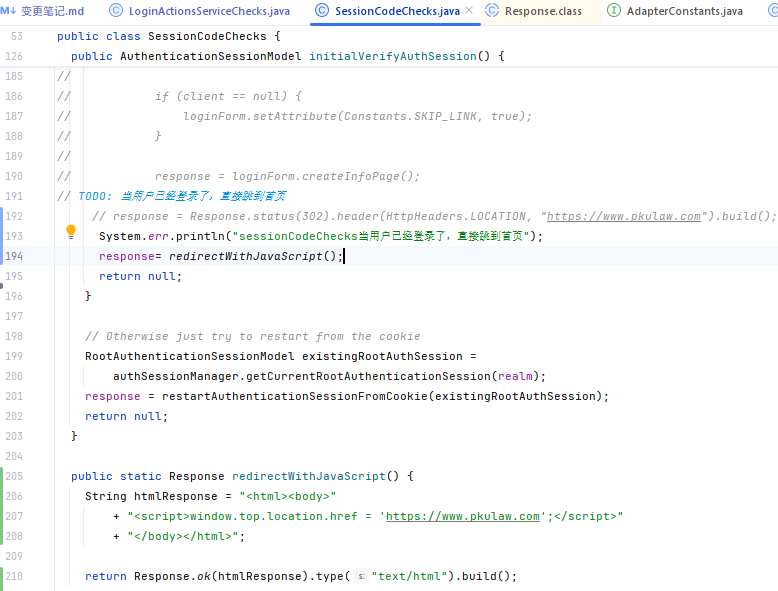The image size is (778, 591).
Task: Click the class icon on SessionCodeChecks.java tab
Action: pos(322,10)
